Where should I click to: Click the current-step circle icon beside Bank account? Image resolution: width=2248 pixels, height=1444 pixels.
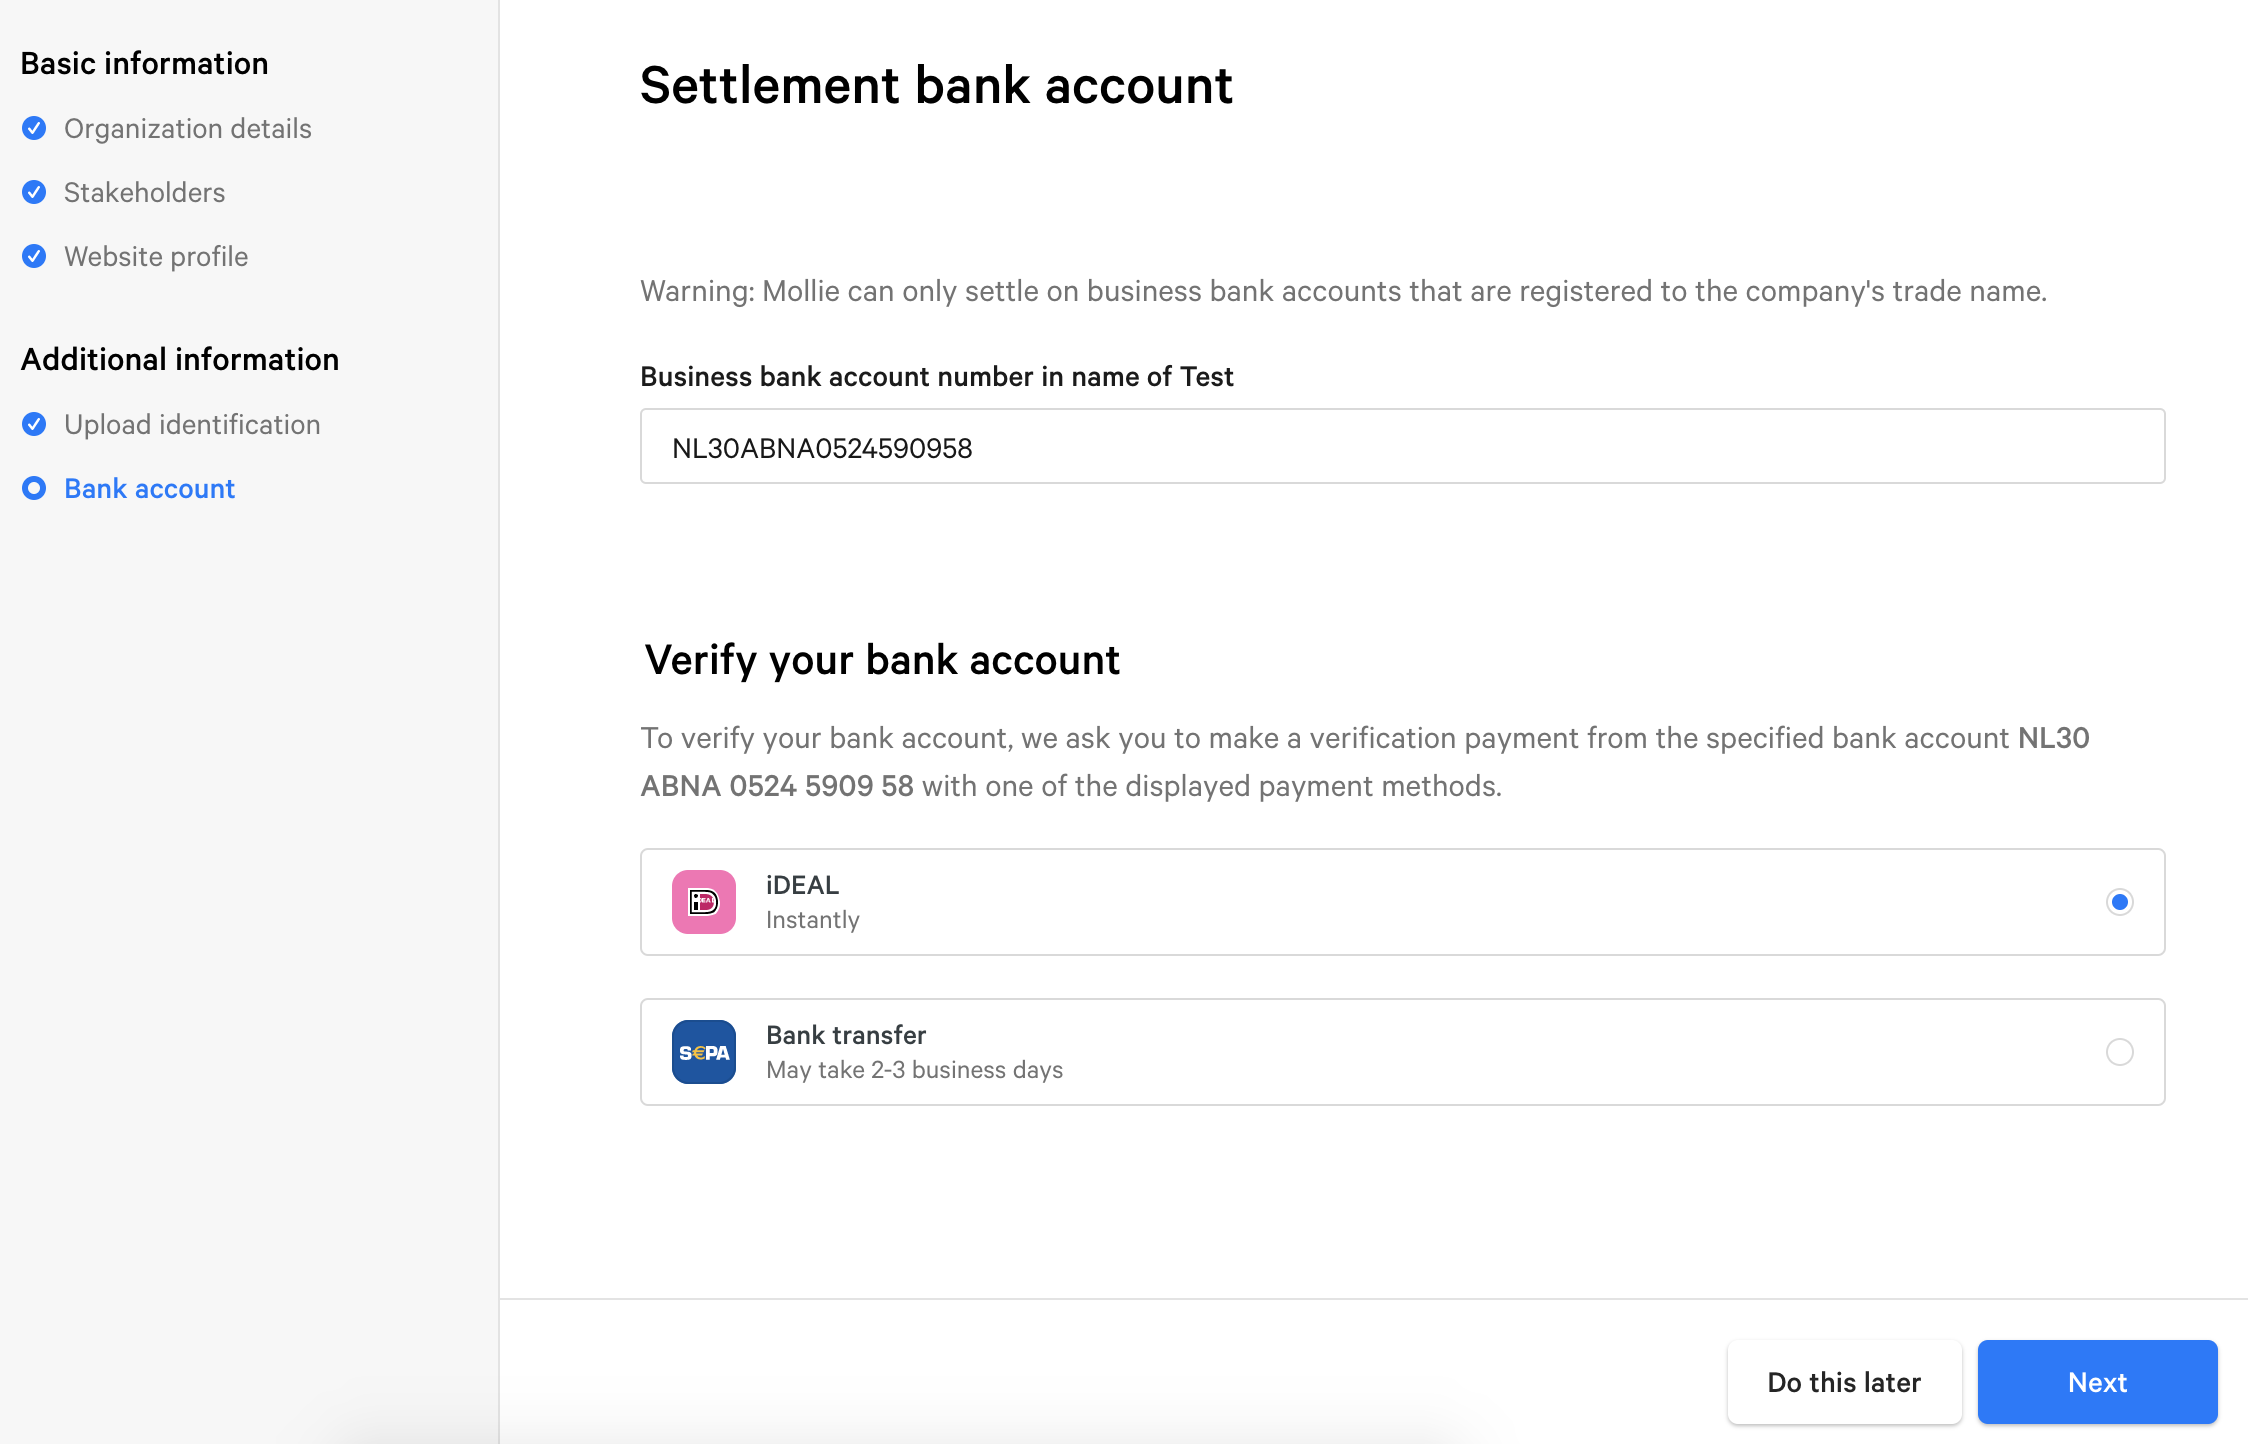[x=34, y=488]
